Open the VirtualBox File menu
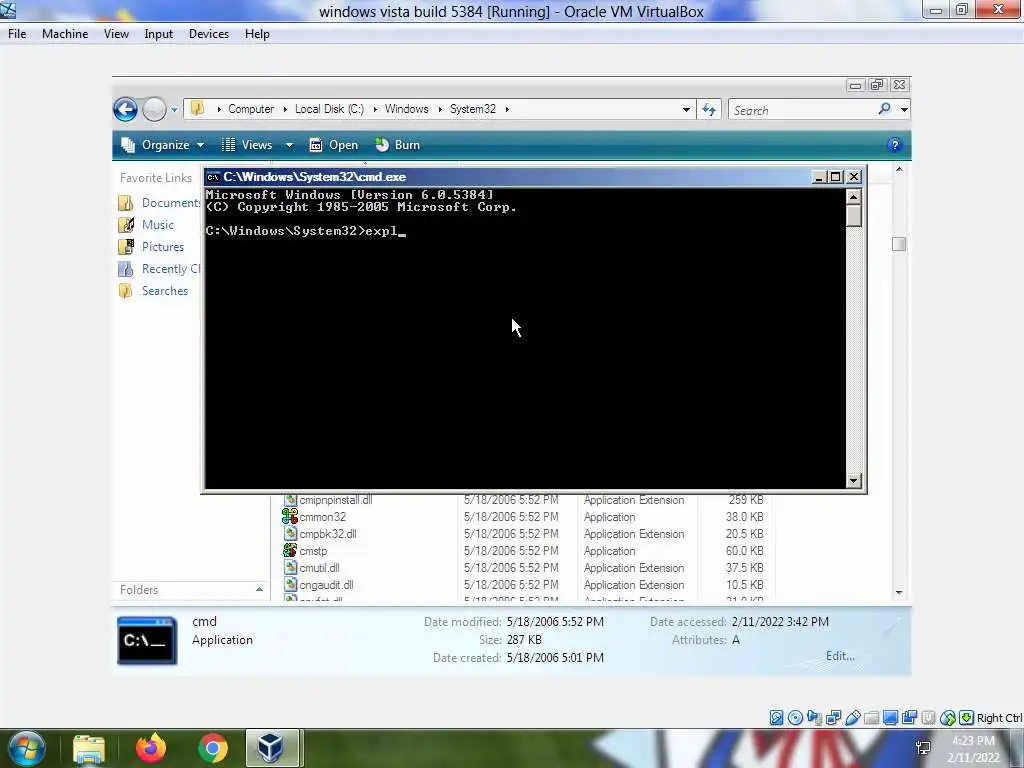 [17, 34]
